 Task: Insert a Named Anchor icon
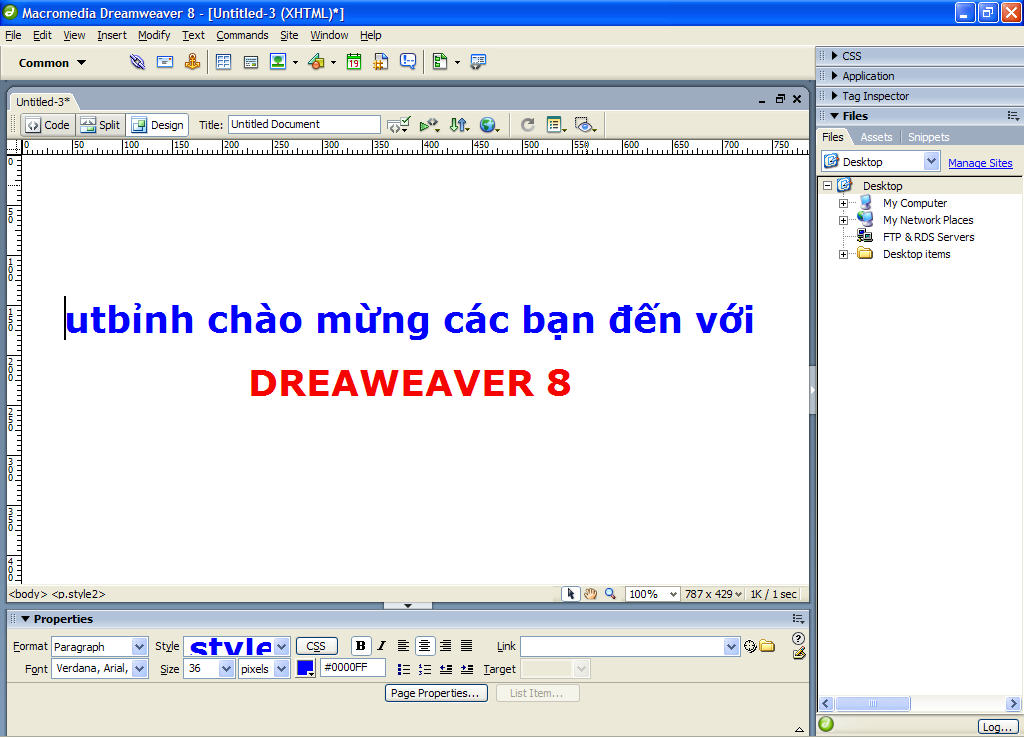pyautogui.click(x=192, y=62)
